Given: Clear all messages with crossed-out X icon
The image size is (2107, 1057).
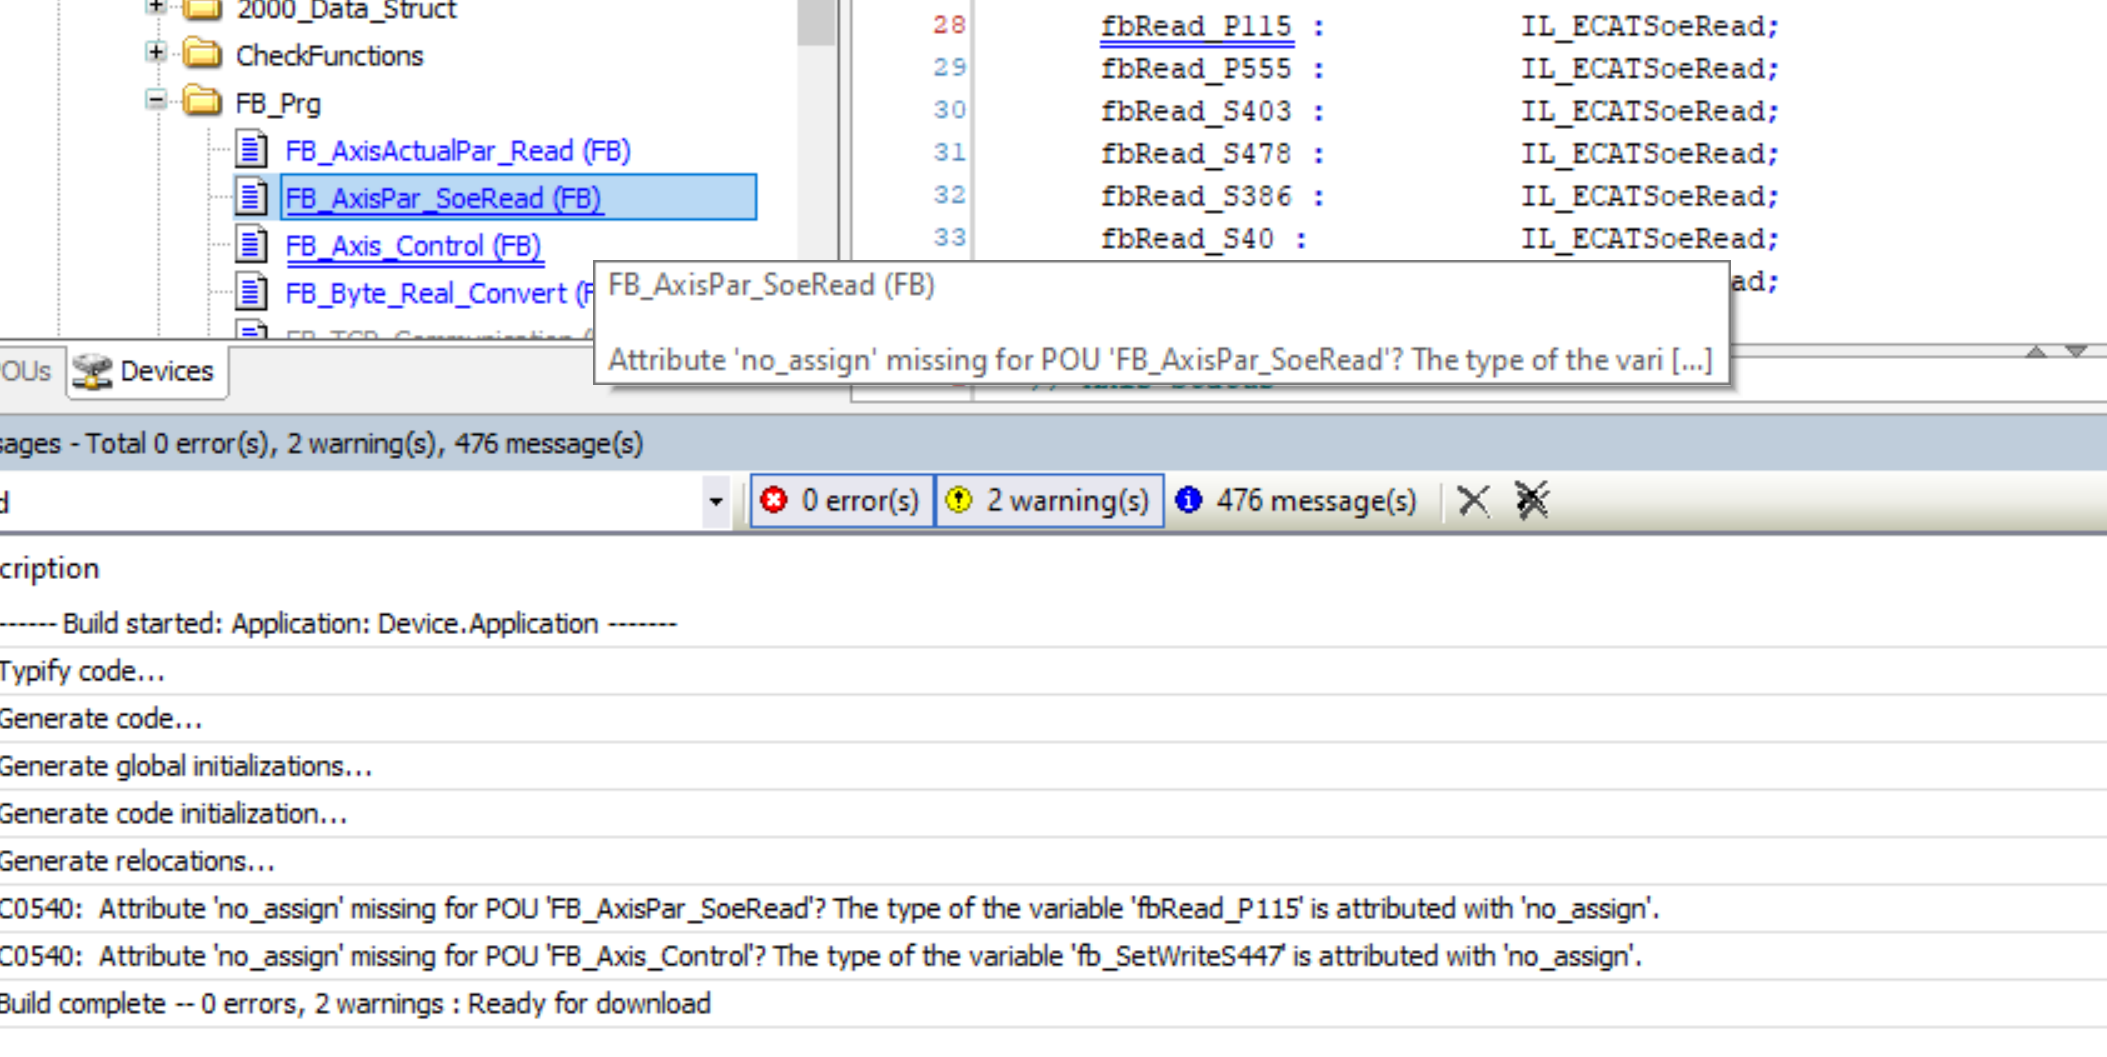Looking at the screenshot, I should [x=1531, y=500].
